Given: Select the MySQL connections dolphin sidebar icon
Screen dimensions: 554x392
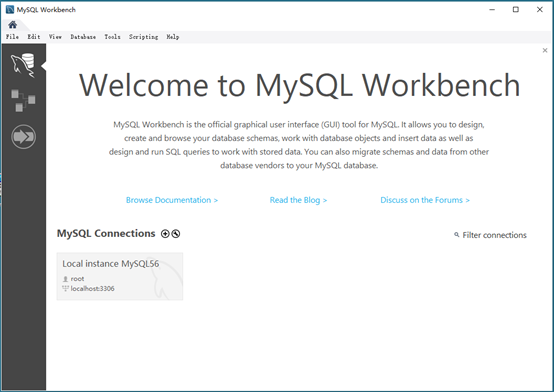Looking at the screenshot, I should (x=23, y=65).
